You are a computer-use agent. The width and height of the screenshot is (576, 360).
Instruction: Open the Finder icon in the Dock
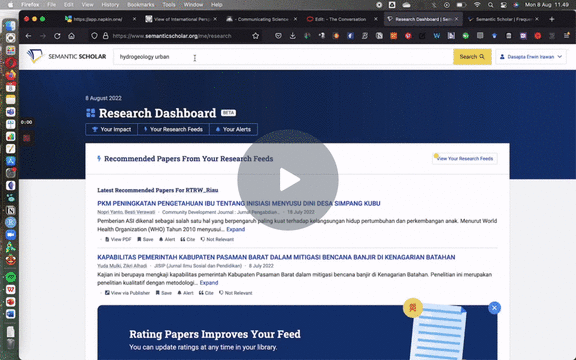coord(10,26)
